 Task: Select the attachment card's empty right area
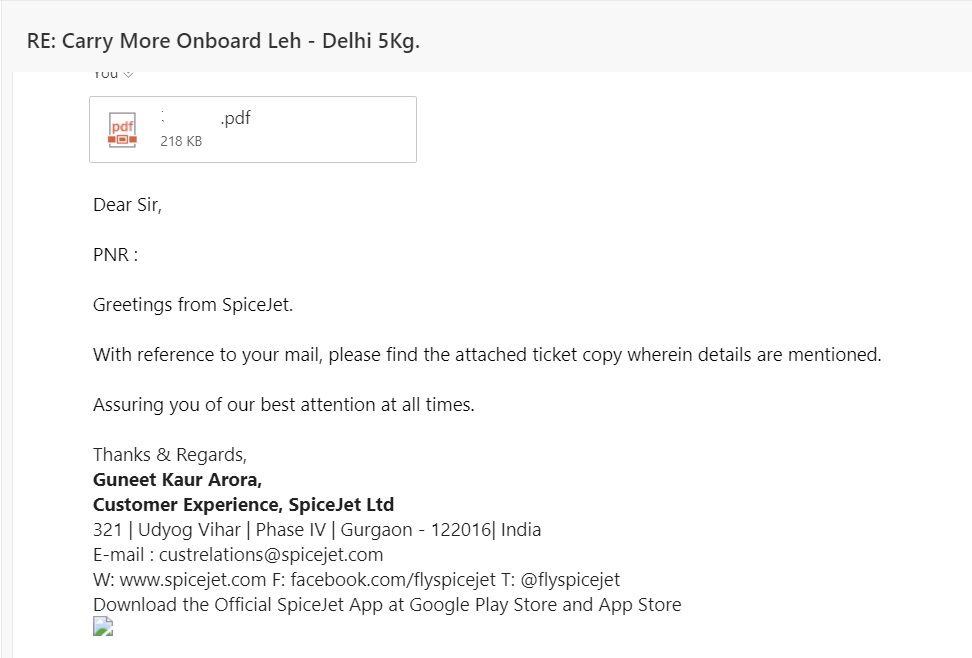(335, 130)
